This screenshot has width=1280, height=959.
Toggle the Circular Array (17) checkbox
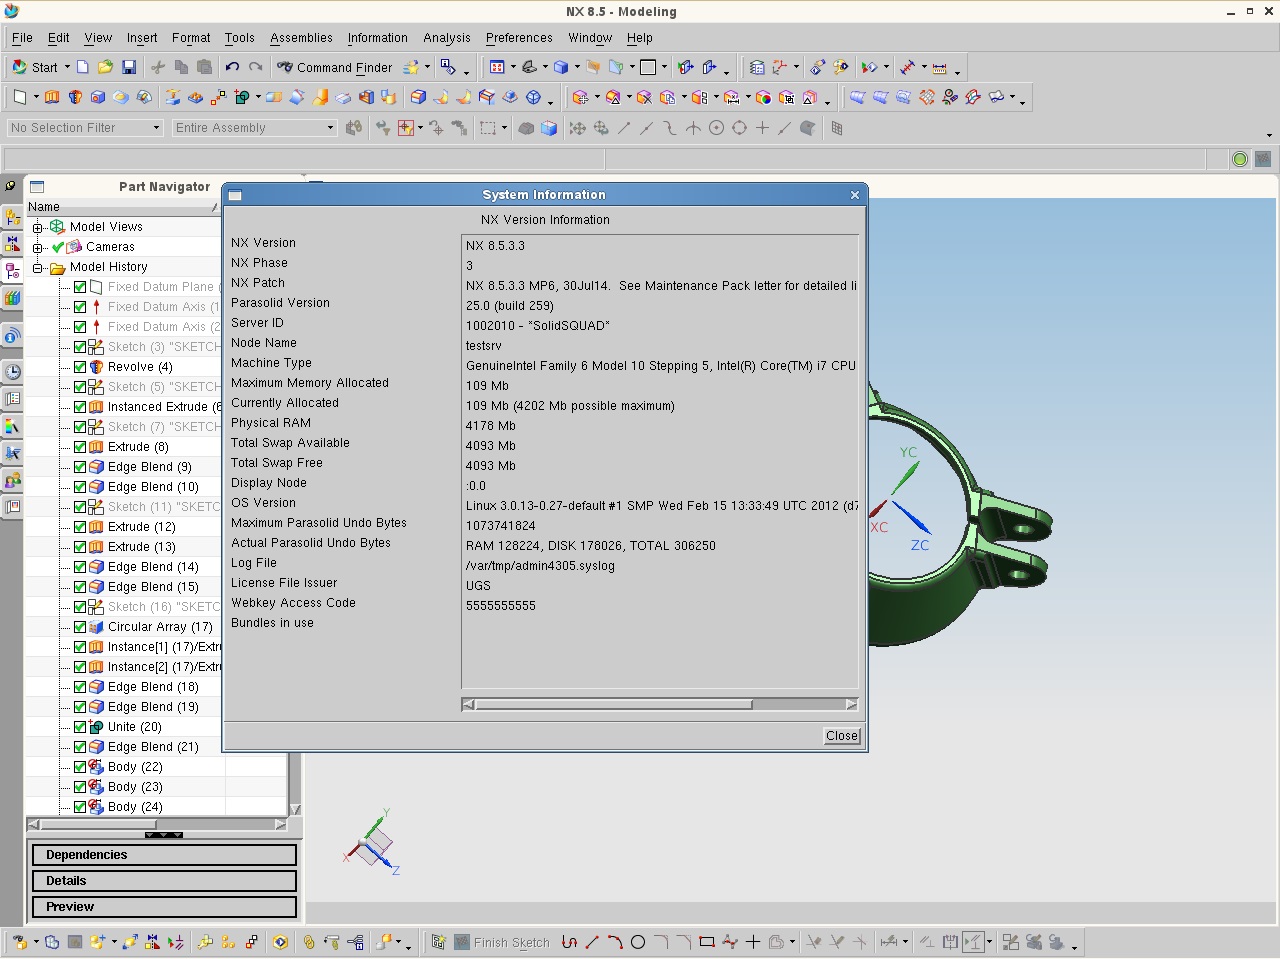point(80,627)
